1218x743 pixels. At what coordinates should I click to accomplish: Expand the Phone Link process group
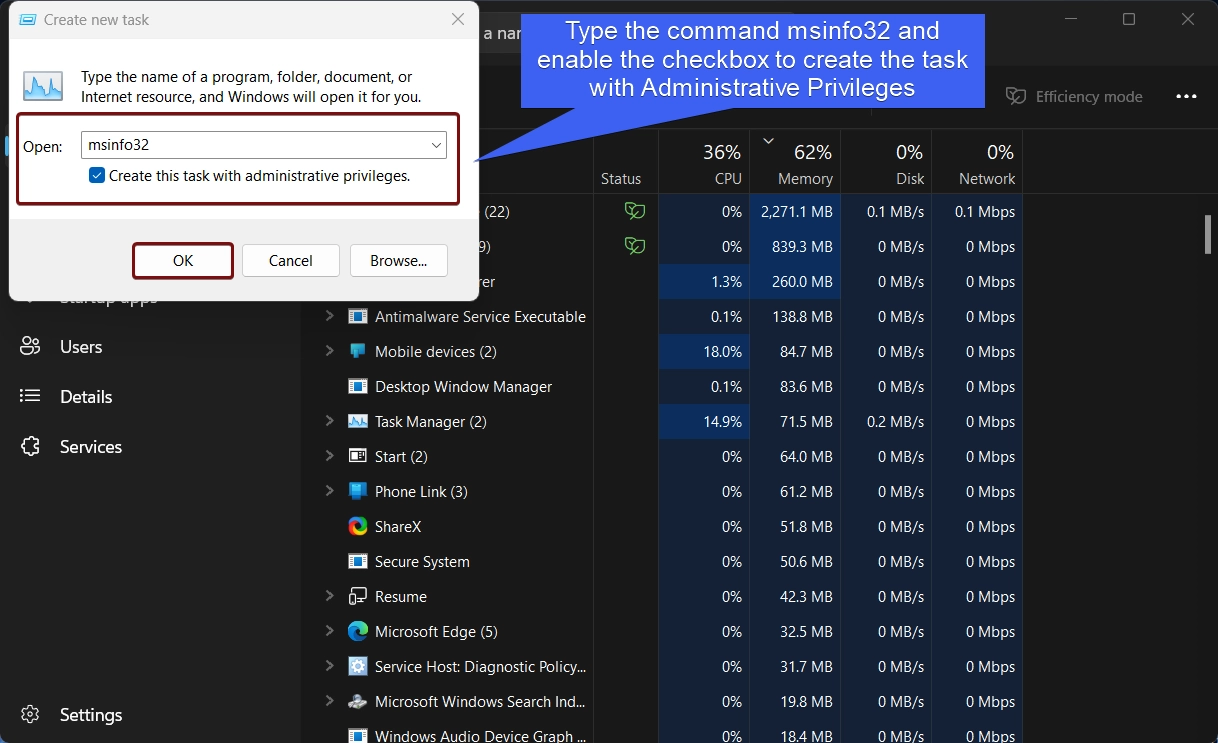coord(329,491)
